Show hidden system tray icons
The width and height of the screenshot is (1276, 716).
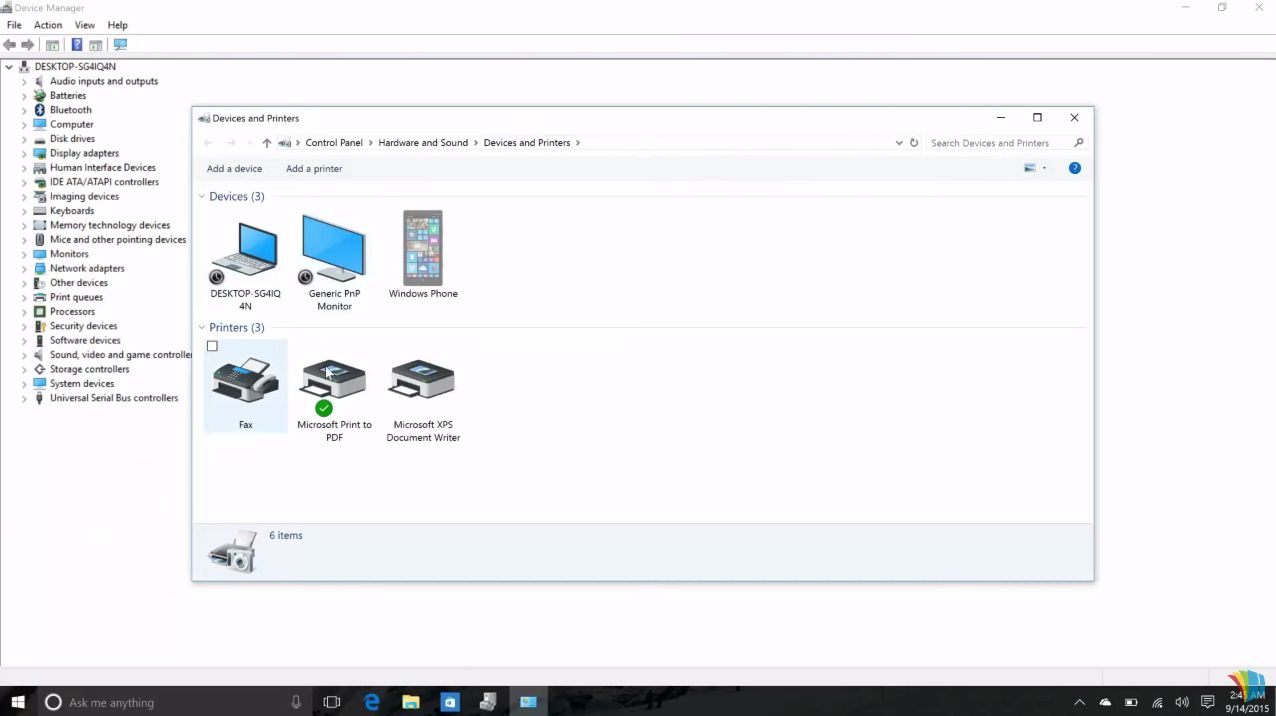(x=1079, y=702)
